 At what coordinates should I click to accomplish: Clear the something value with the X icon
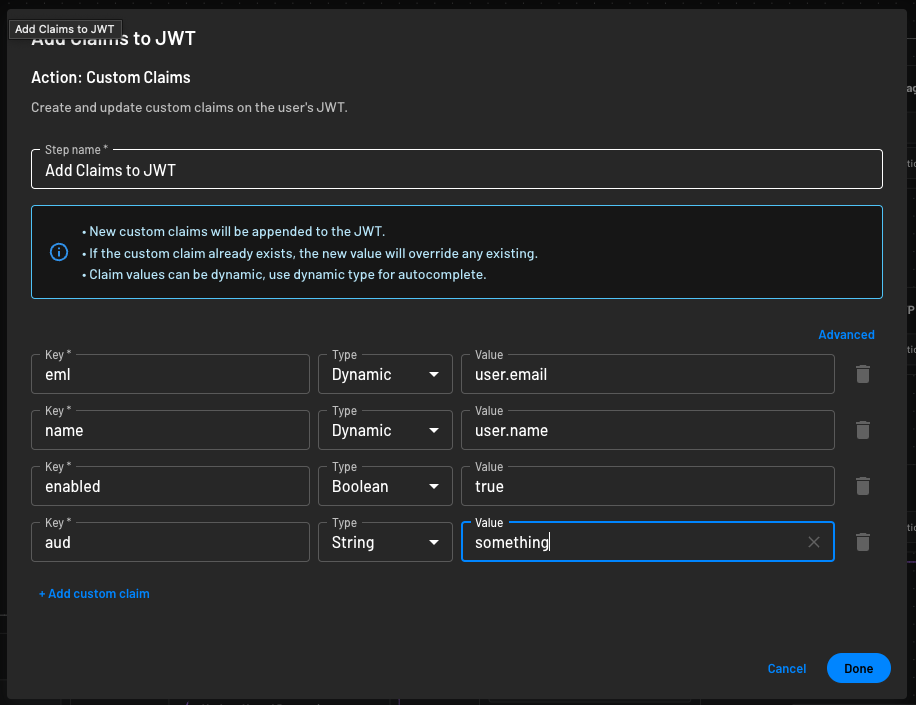tap(814, 541)
